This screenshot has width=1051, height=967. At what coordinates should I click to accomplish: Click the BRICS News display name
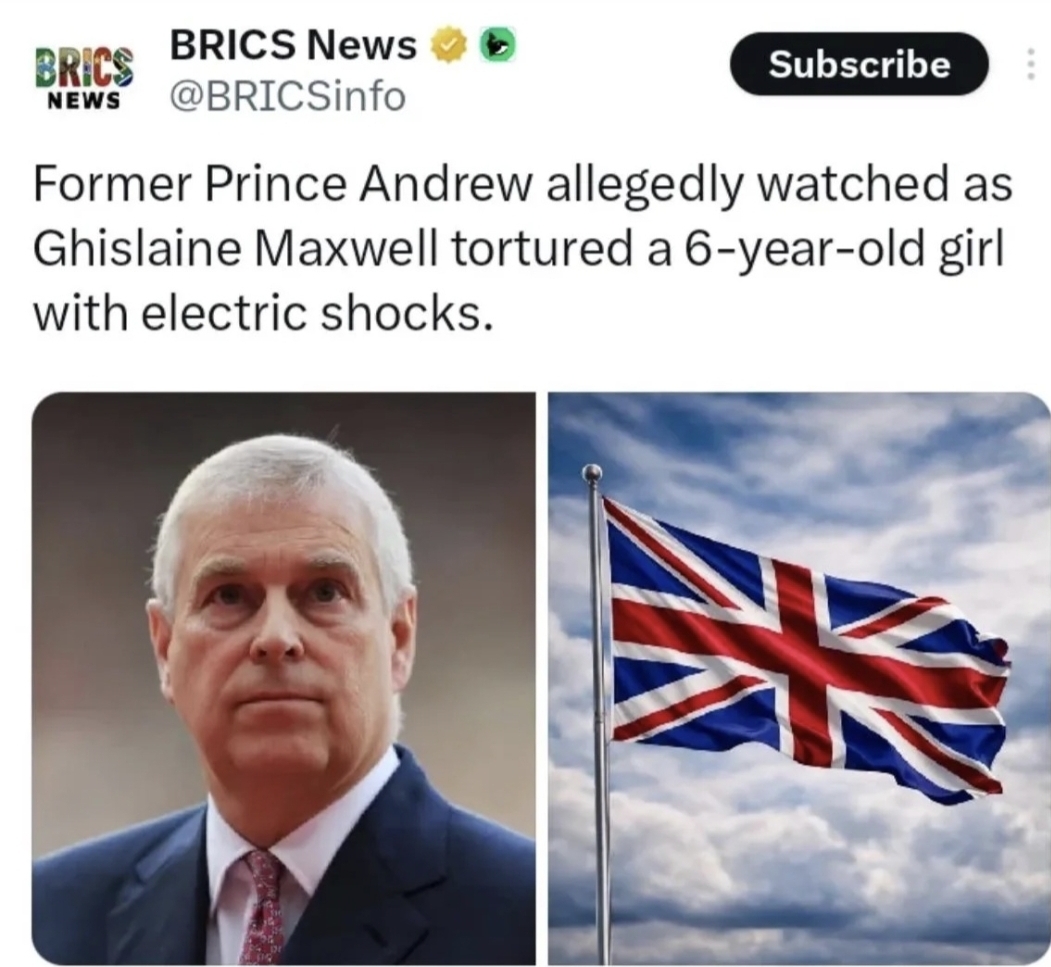(x=293, y=45)
